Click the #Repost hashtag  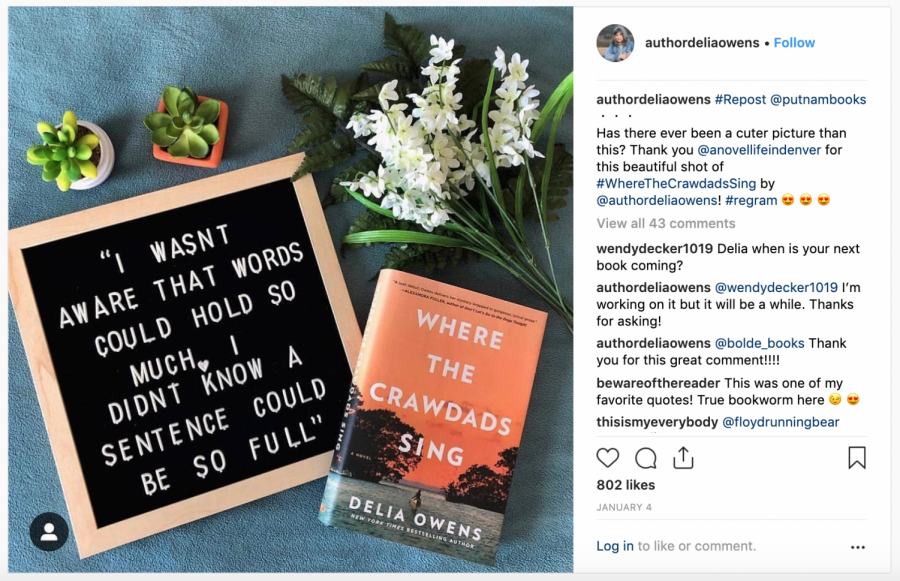tap(739, 99)
